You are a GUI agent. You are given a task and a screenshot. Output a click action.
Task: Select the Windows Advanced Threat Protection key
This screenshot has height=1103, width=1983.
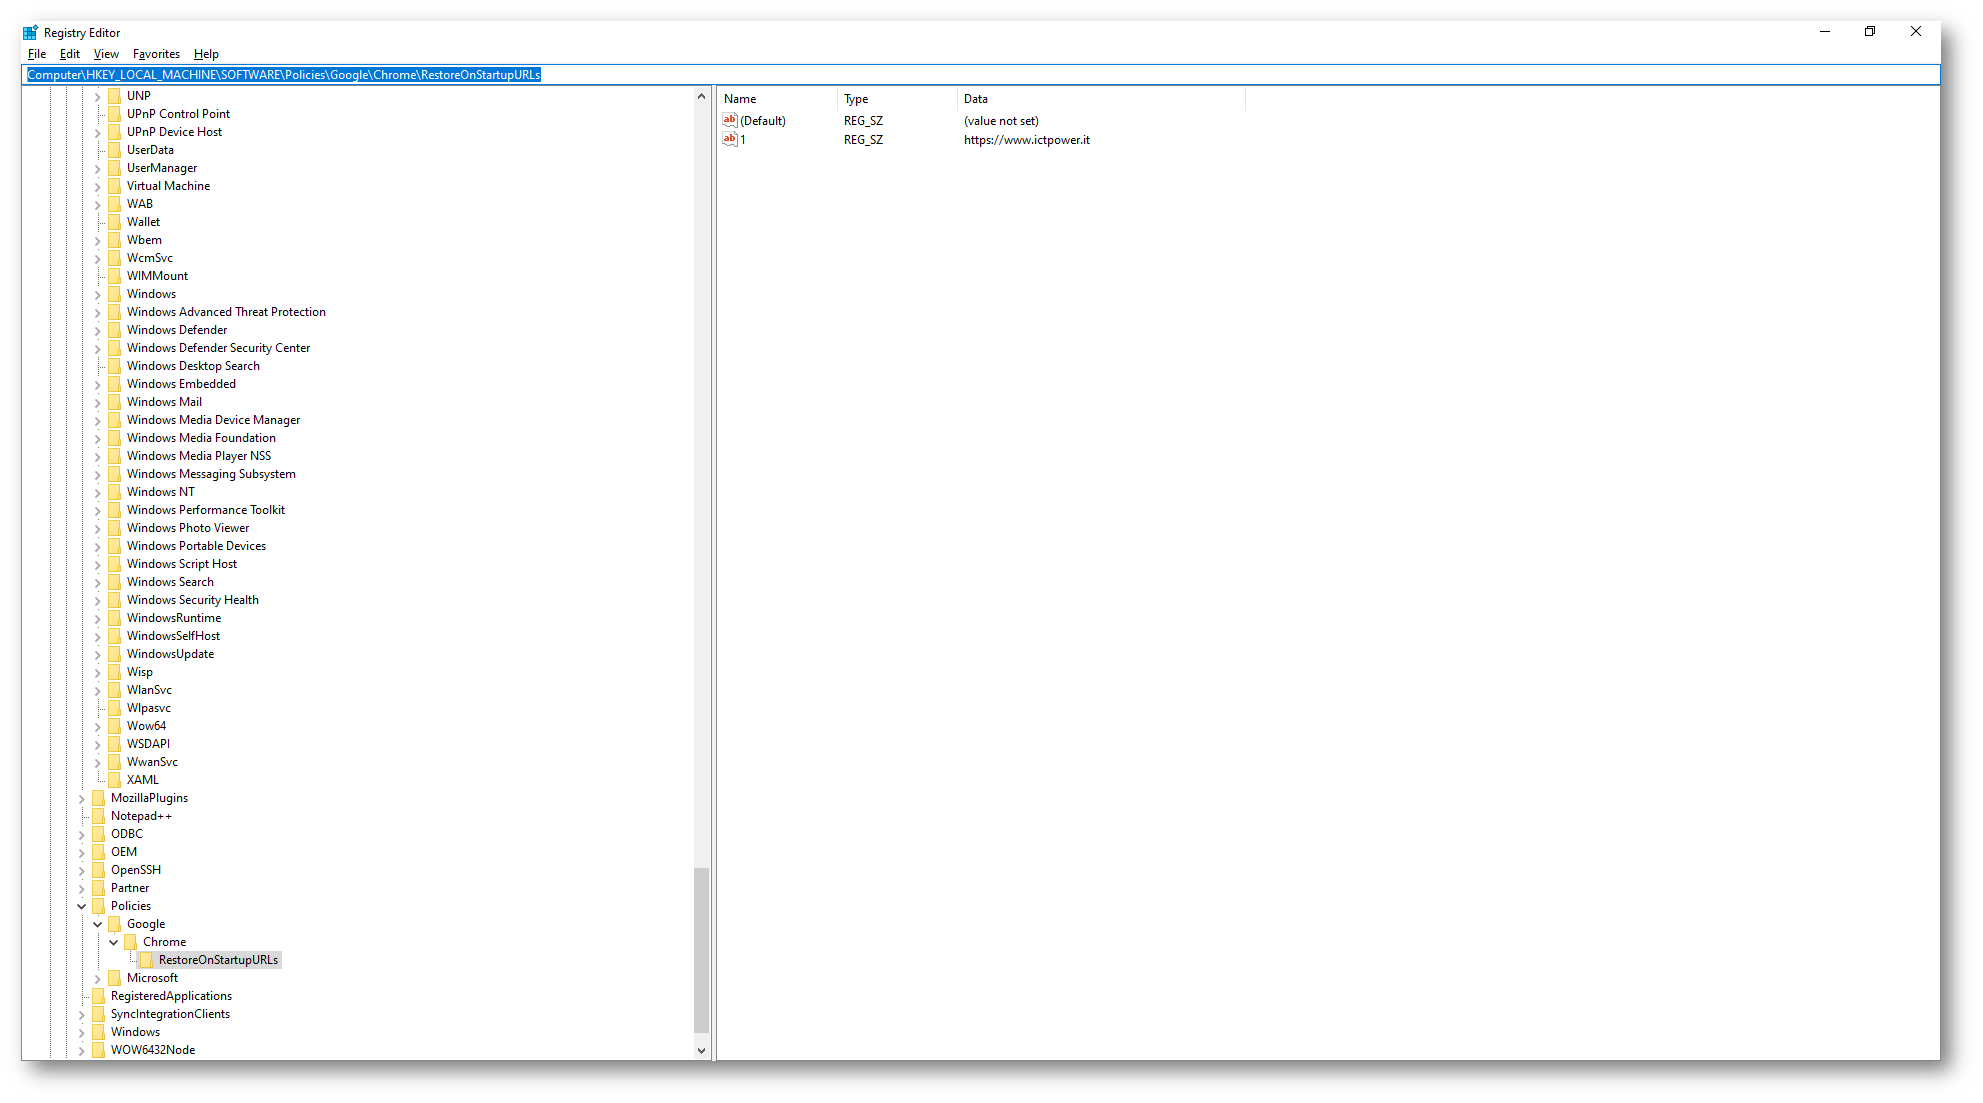pyautogui.click(x=226, y=312)
